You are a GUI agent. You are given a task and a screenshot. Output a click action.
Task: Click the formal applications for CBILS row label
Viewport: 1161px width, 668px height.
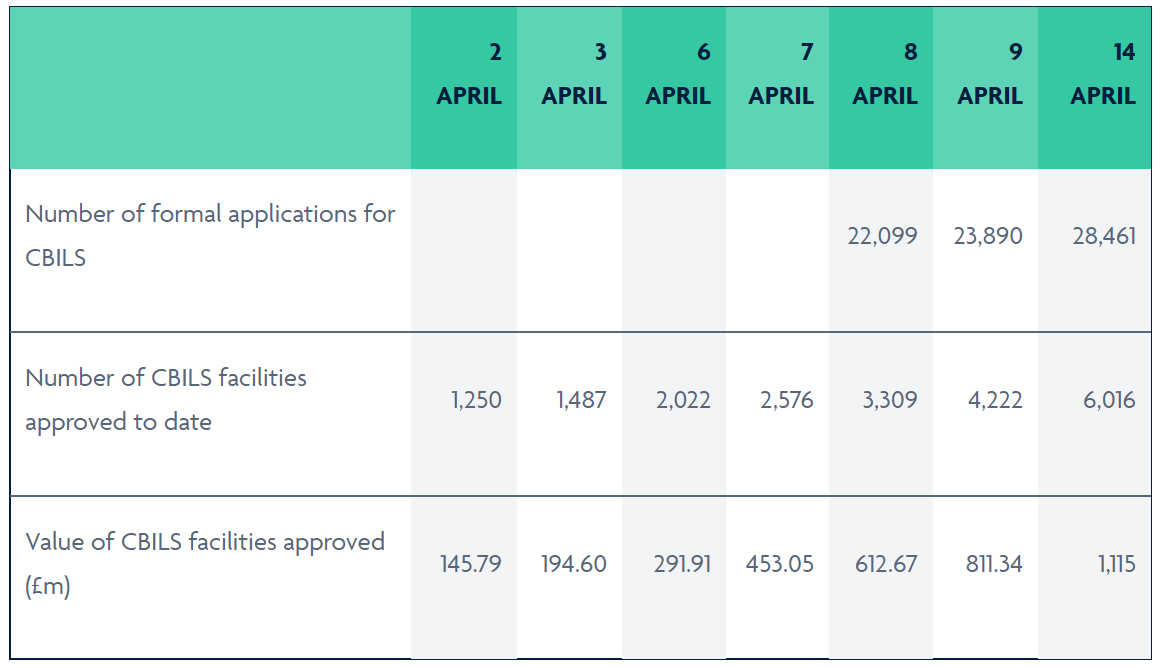(210, 236)
